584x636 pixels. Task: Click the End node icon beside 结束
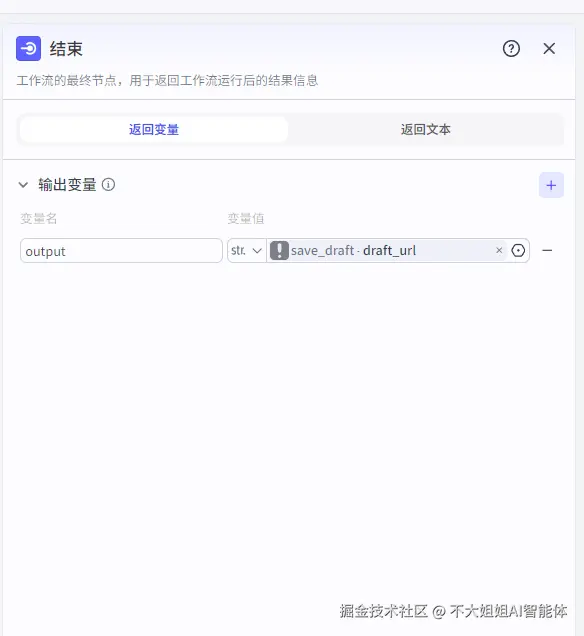[28, 48]
